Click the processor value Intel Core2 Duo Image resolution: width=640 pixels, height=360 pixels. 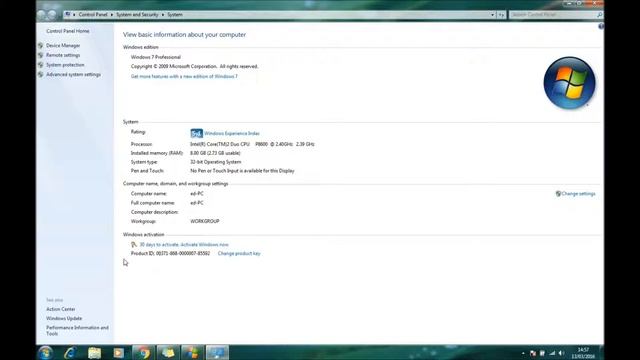coord(252,144)
